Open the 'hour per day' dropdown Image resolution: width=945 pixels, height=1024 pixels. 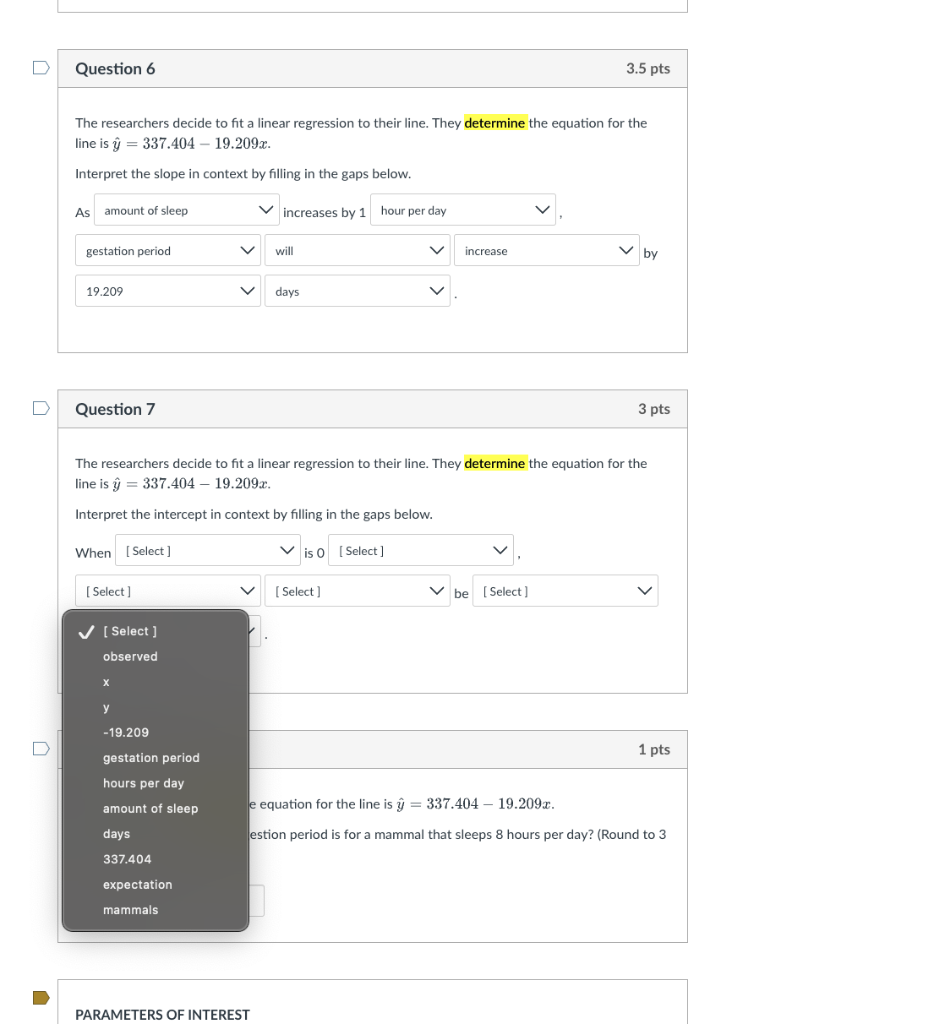(x=463, y=210)
